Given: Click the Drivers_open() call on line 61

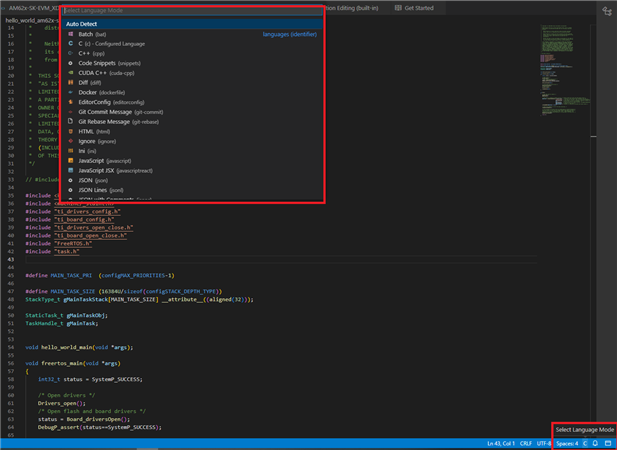Looking at the screenshot, I should coord(61,403).
